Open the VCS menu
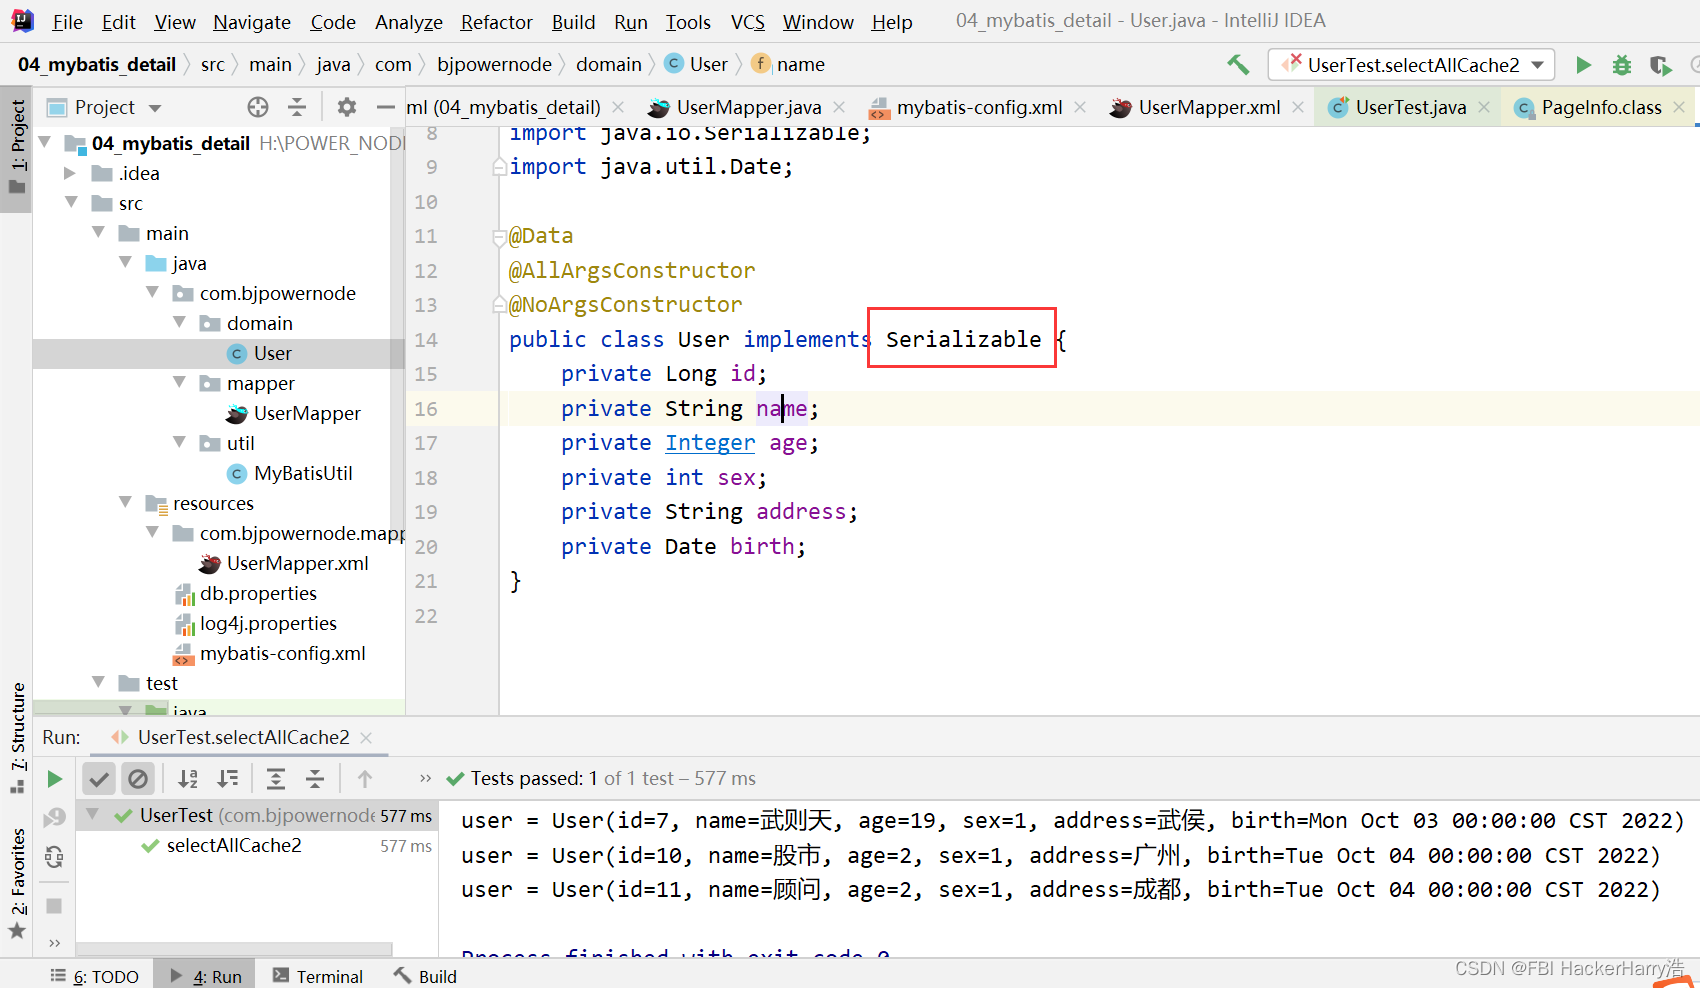The width and height of the screenshot is (1700, 988). click(747, 22)
